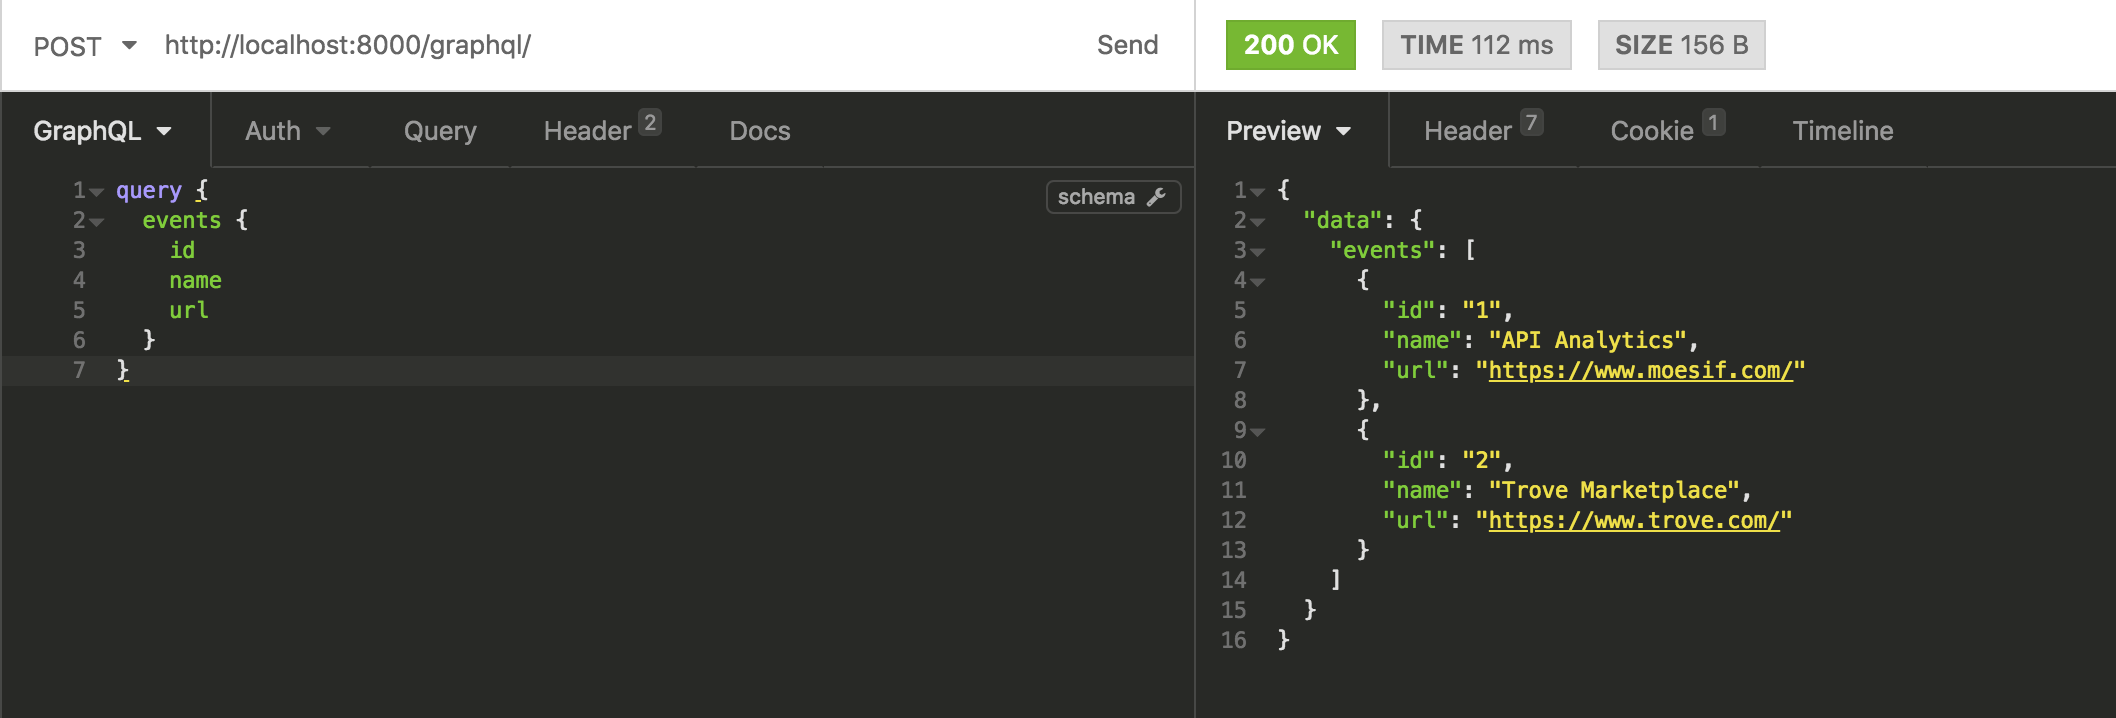Open the POST method dropdown

click(85, 46)
